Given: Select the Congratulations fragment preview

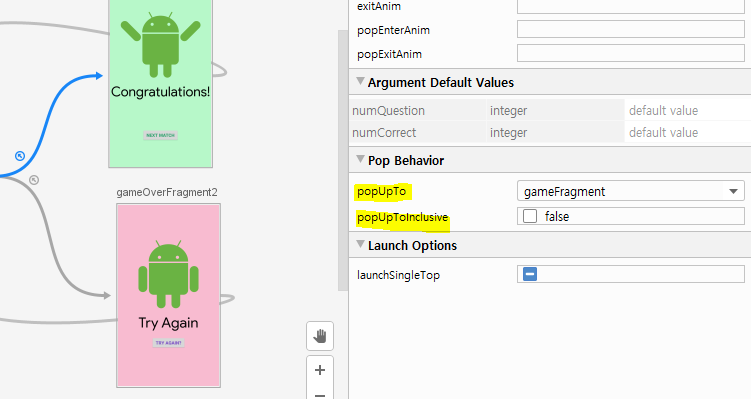Looking at the screenshot, I should click(x=160, y=83).
